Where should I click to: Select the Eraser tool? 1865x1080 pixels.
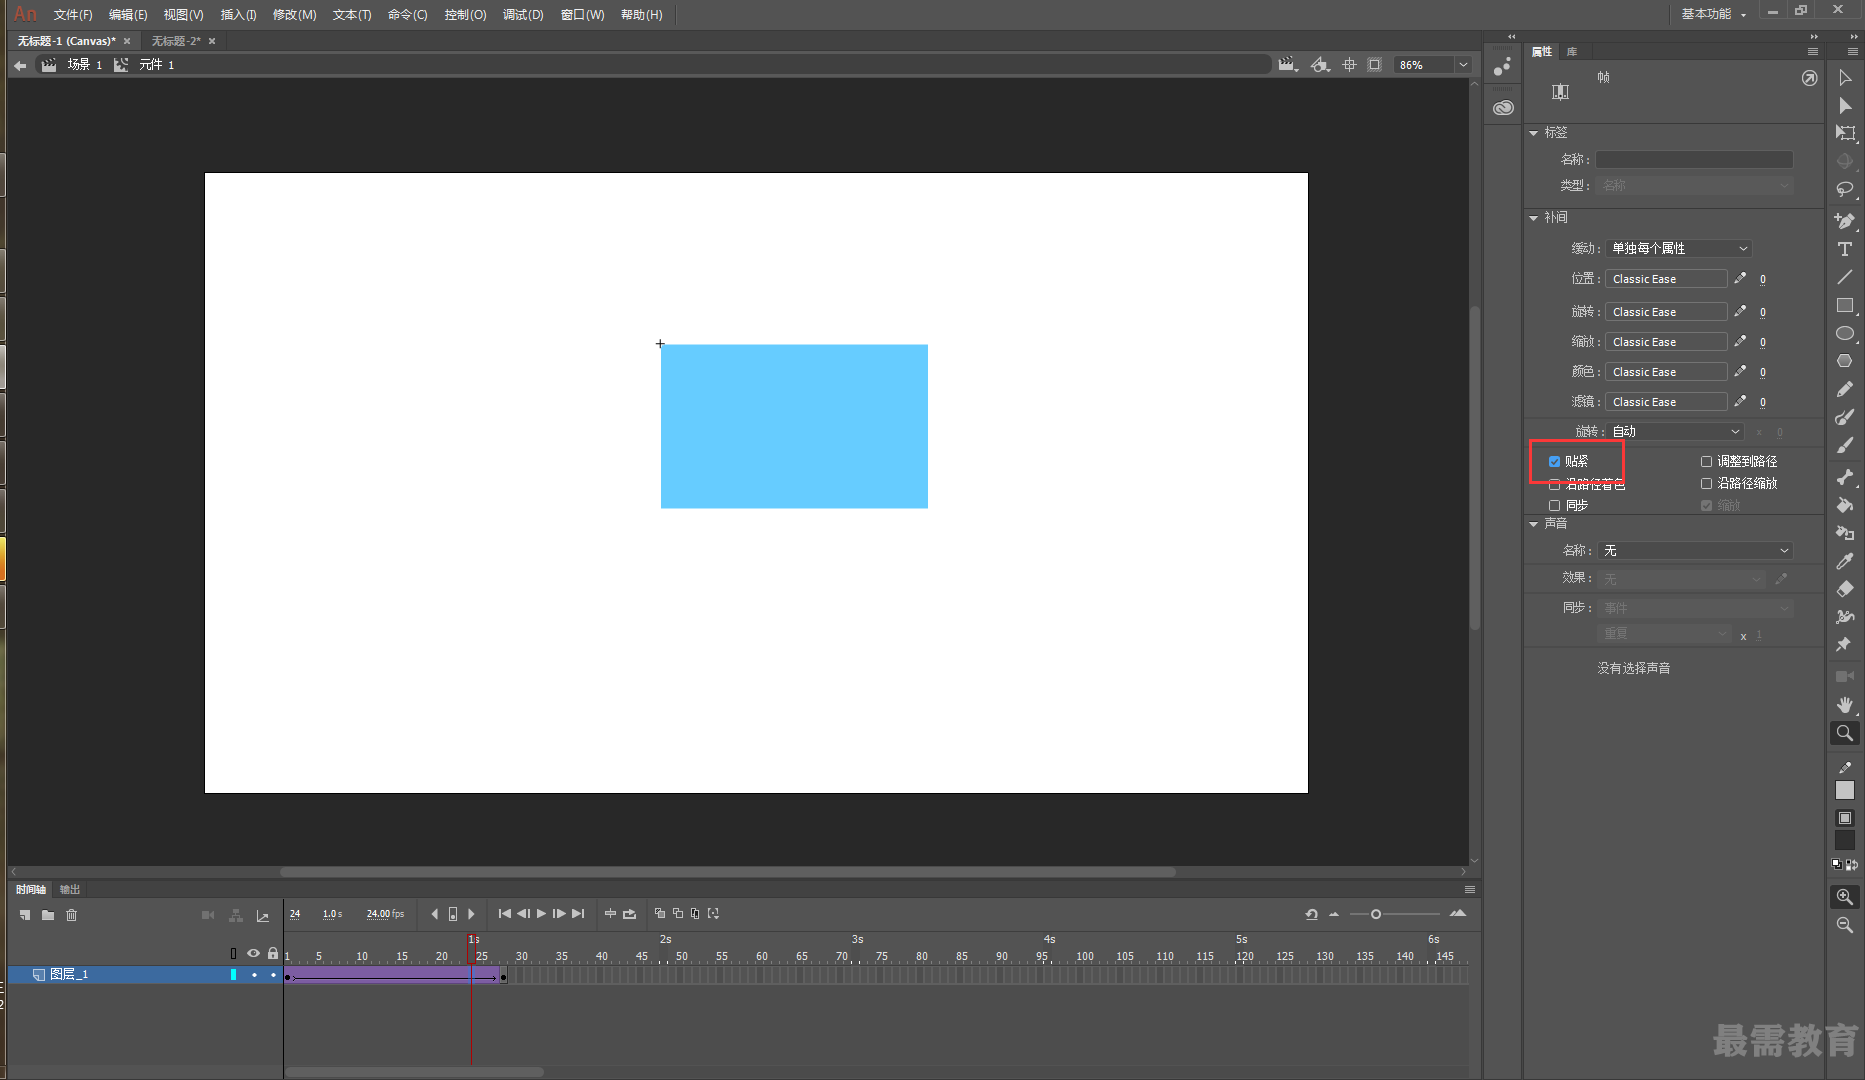point(1845,589)
